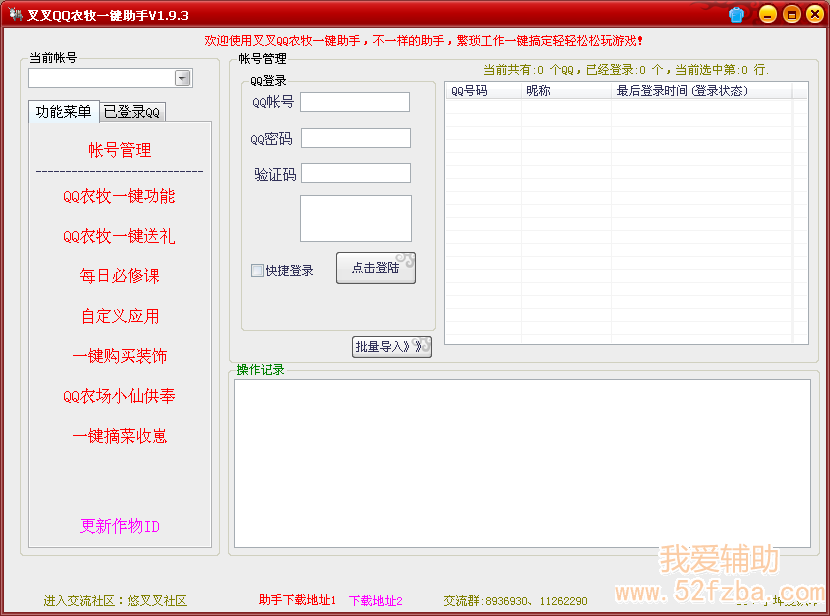The height and width of the screenshot is (616, 830).
Task: Click the account count status text
Action: (x=626, y=70)
